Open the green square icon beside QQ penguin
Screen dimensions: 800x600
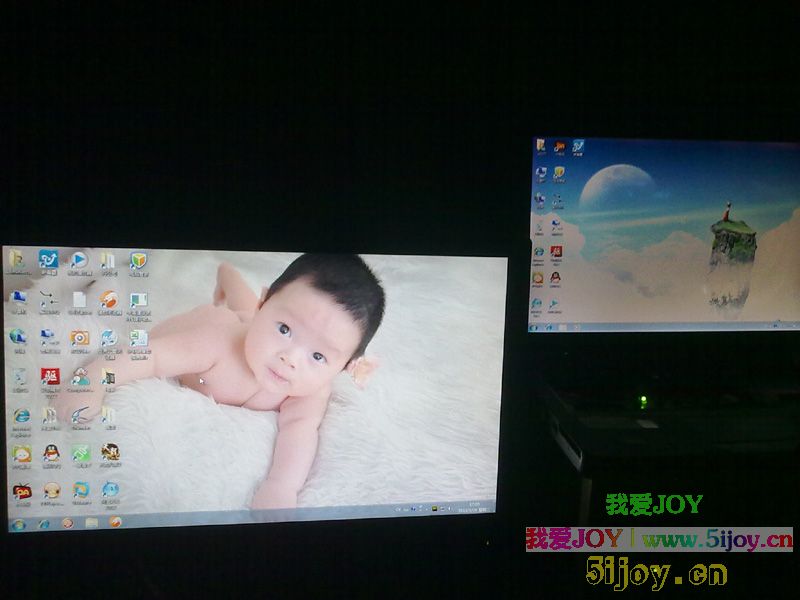tap(81, 453)
